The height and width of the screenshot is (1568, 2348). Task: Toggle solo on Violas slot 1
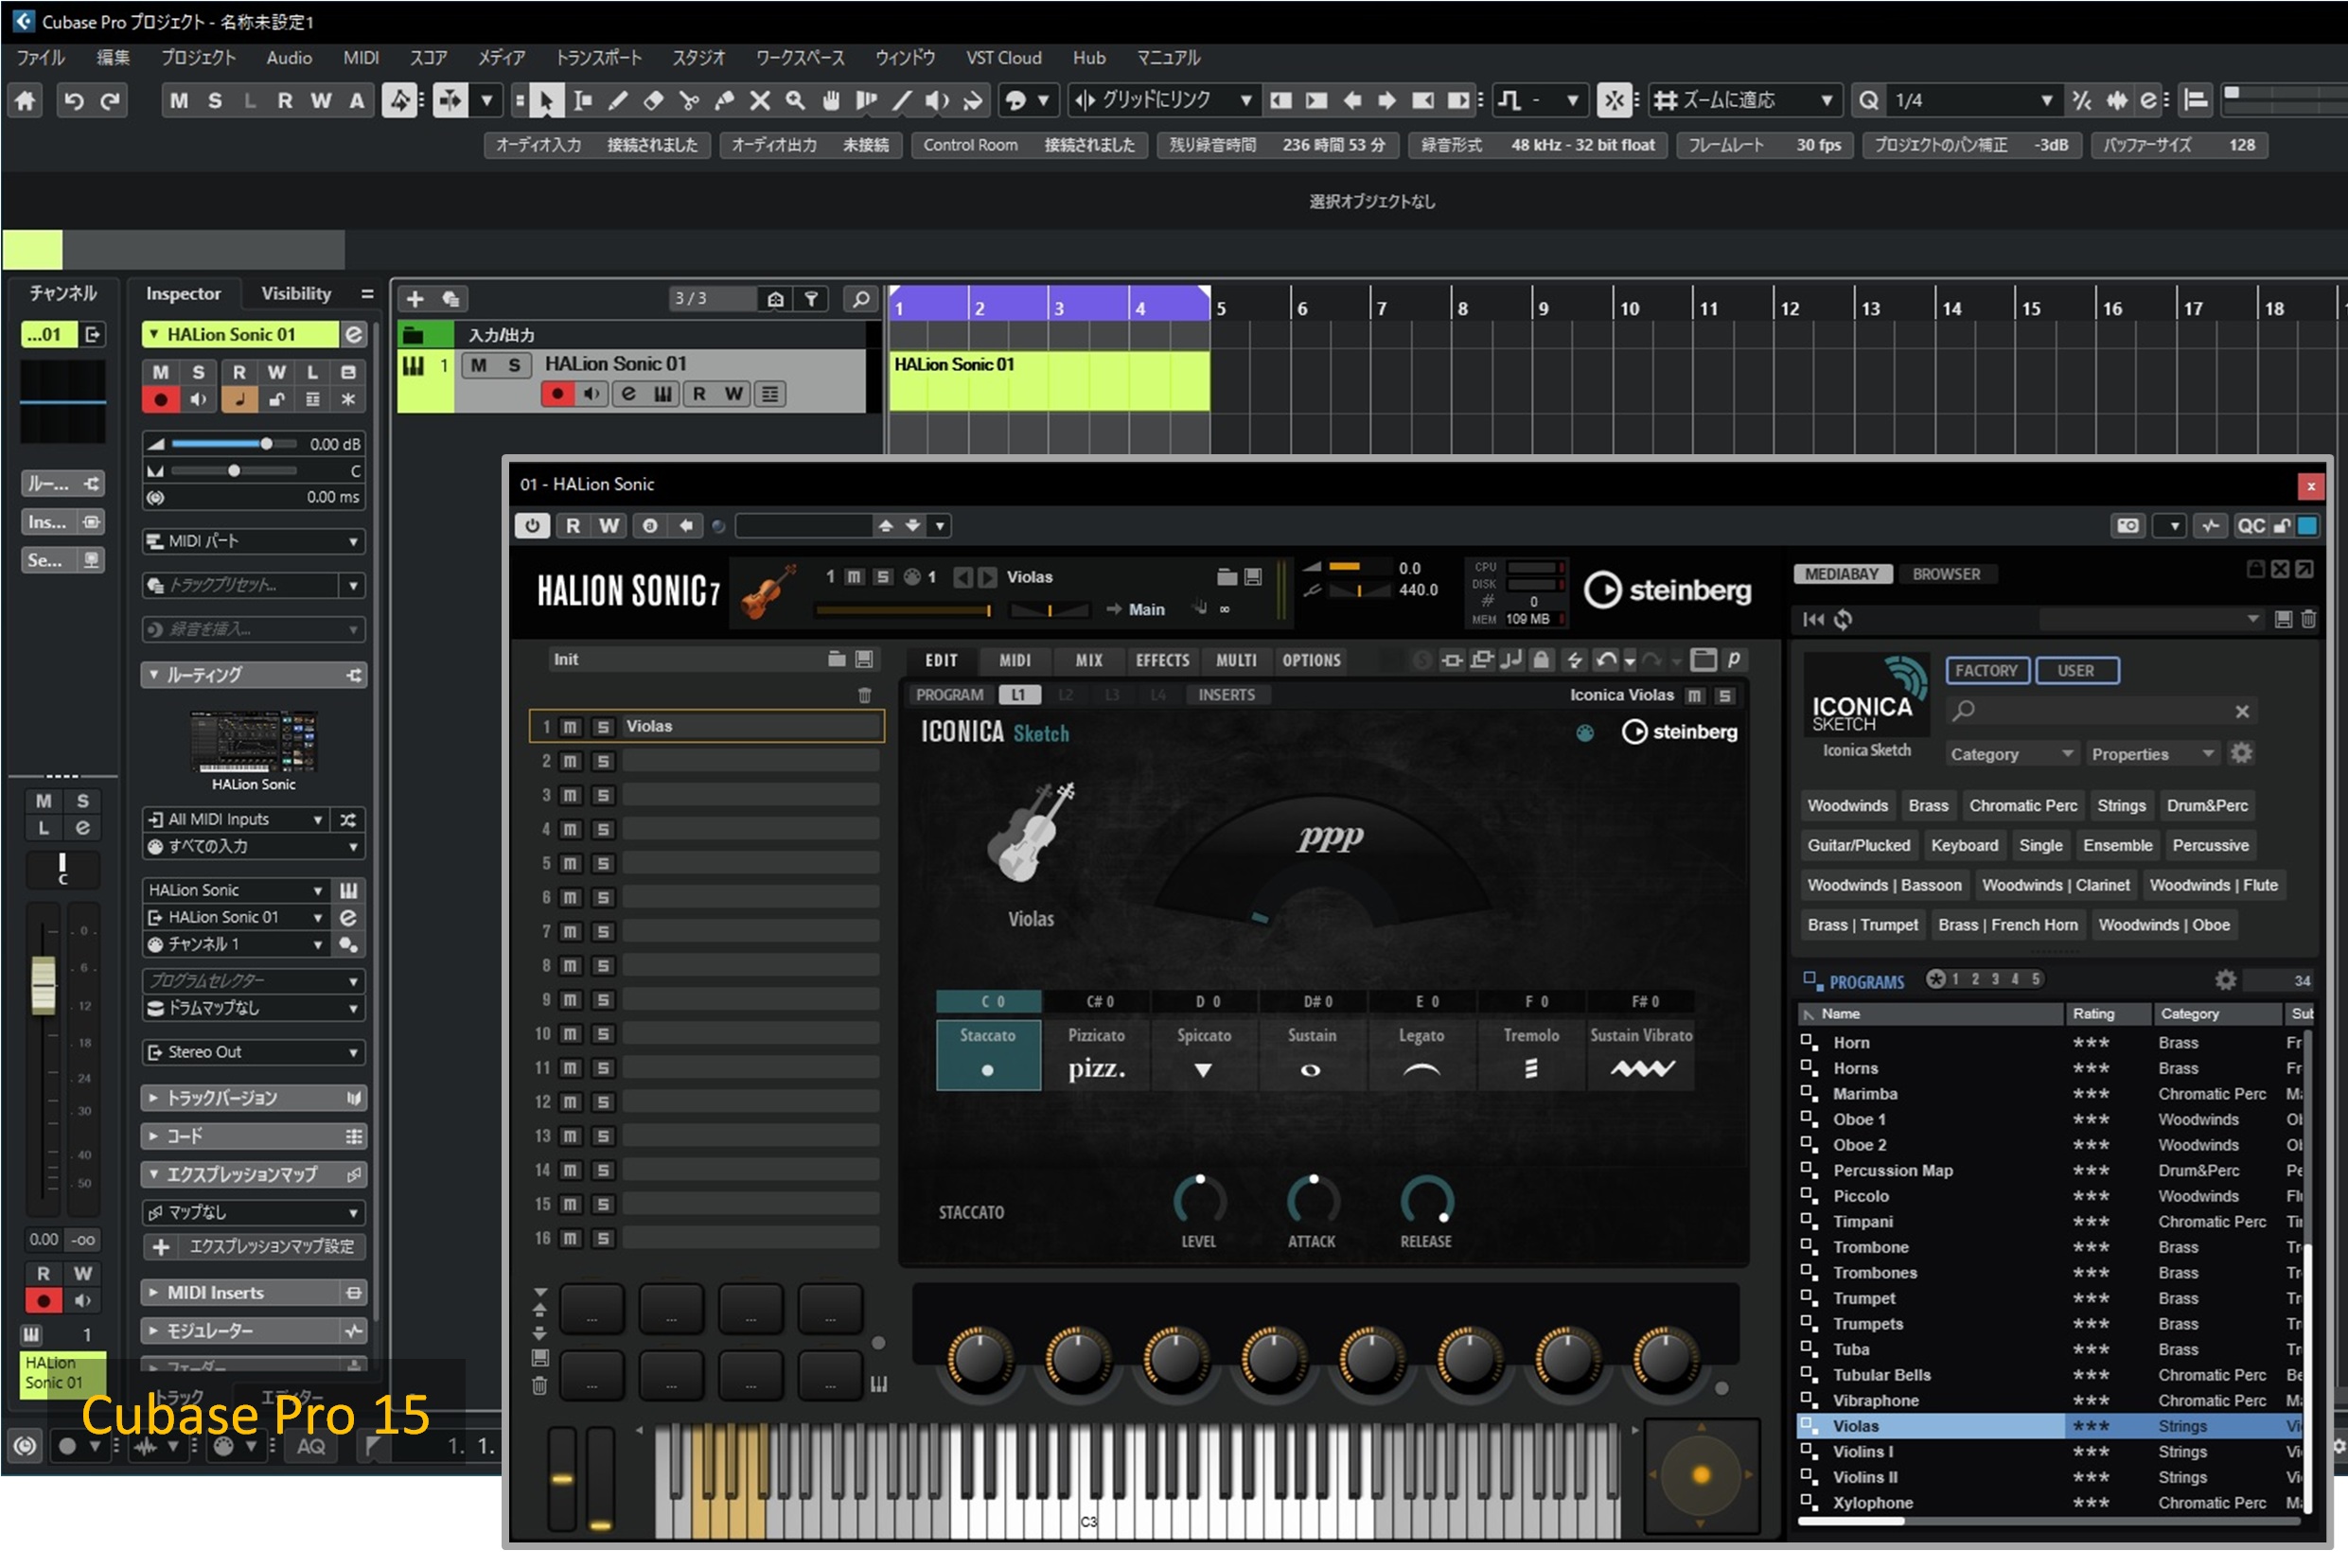(x=603, y=727)
